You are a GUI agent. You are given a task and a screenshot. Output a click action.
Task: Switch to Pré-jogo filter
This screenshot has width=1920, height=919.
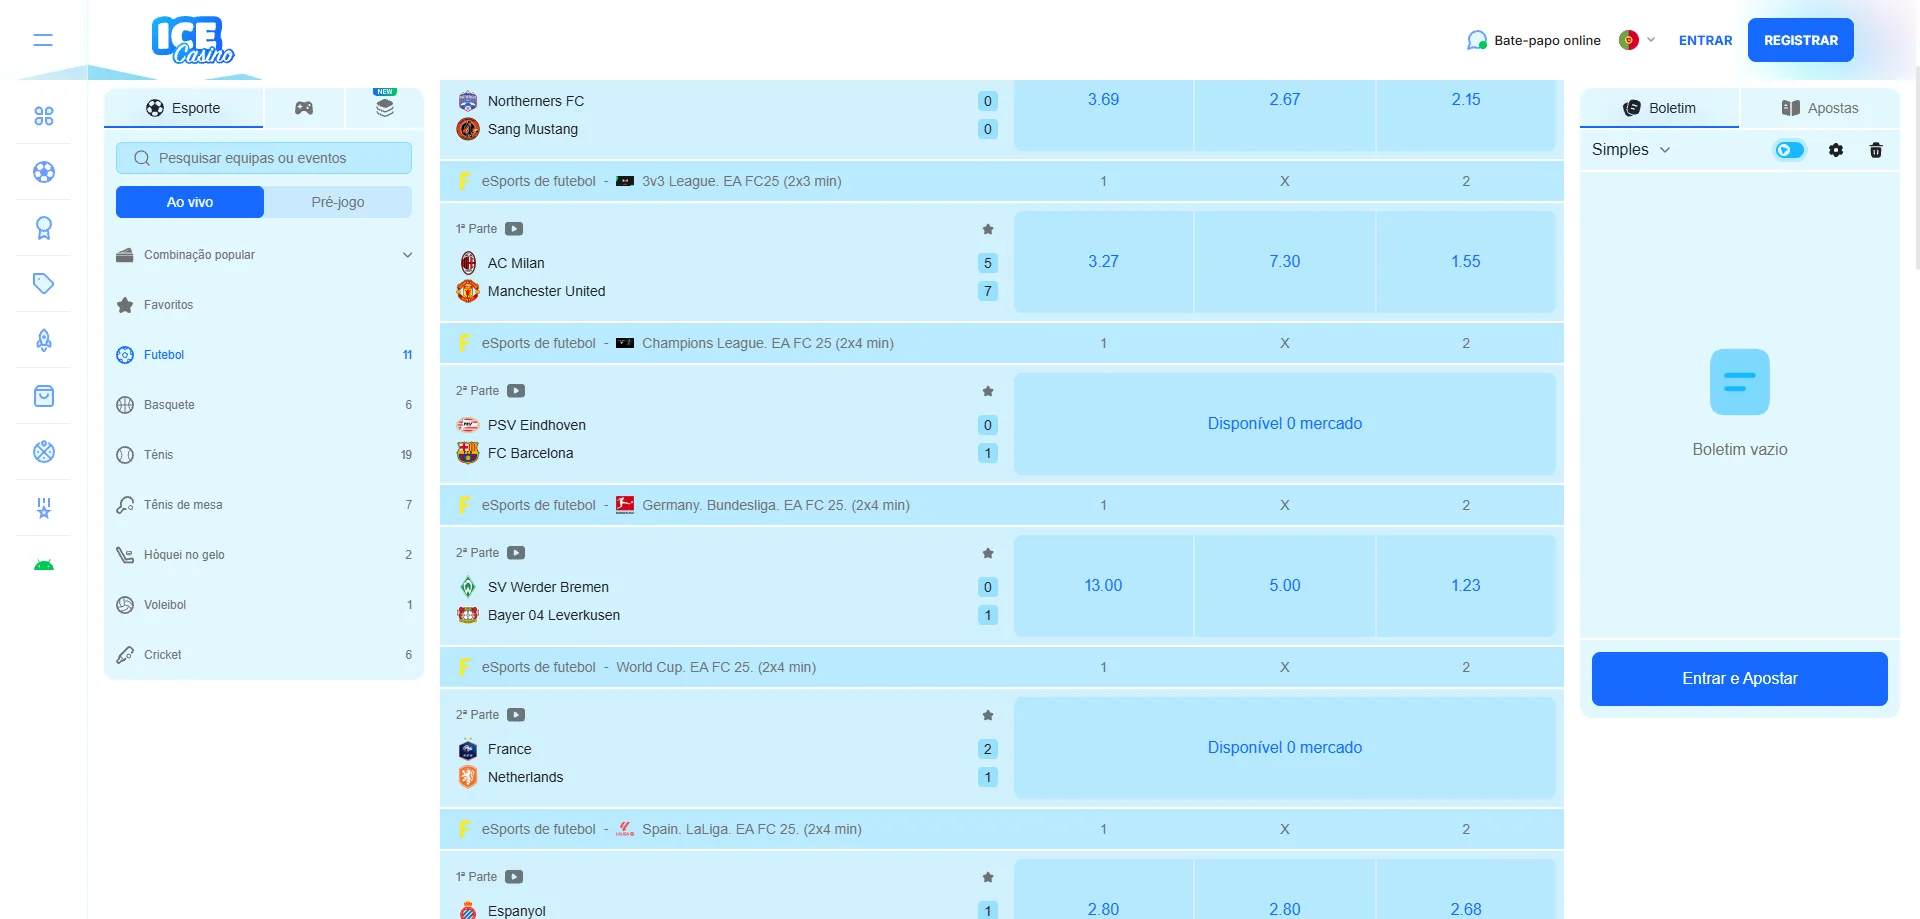coord(338,202)
